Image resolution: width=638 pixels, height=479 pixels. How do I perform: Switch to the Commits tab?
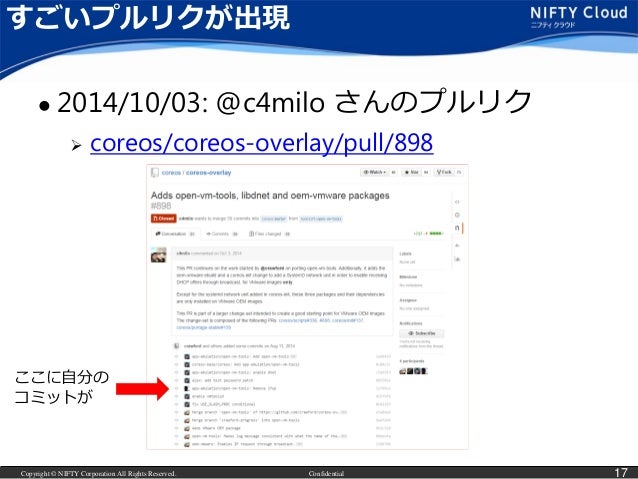tap(222, 234)
